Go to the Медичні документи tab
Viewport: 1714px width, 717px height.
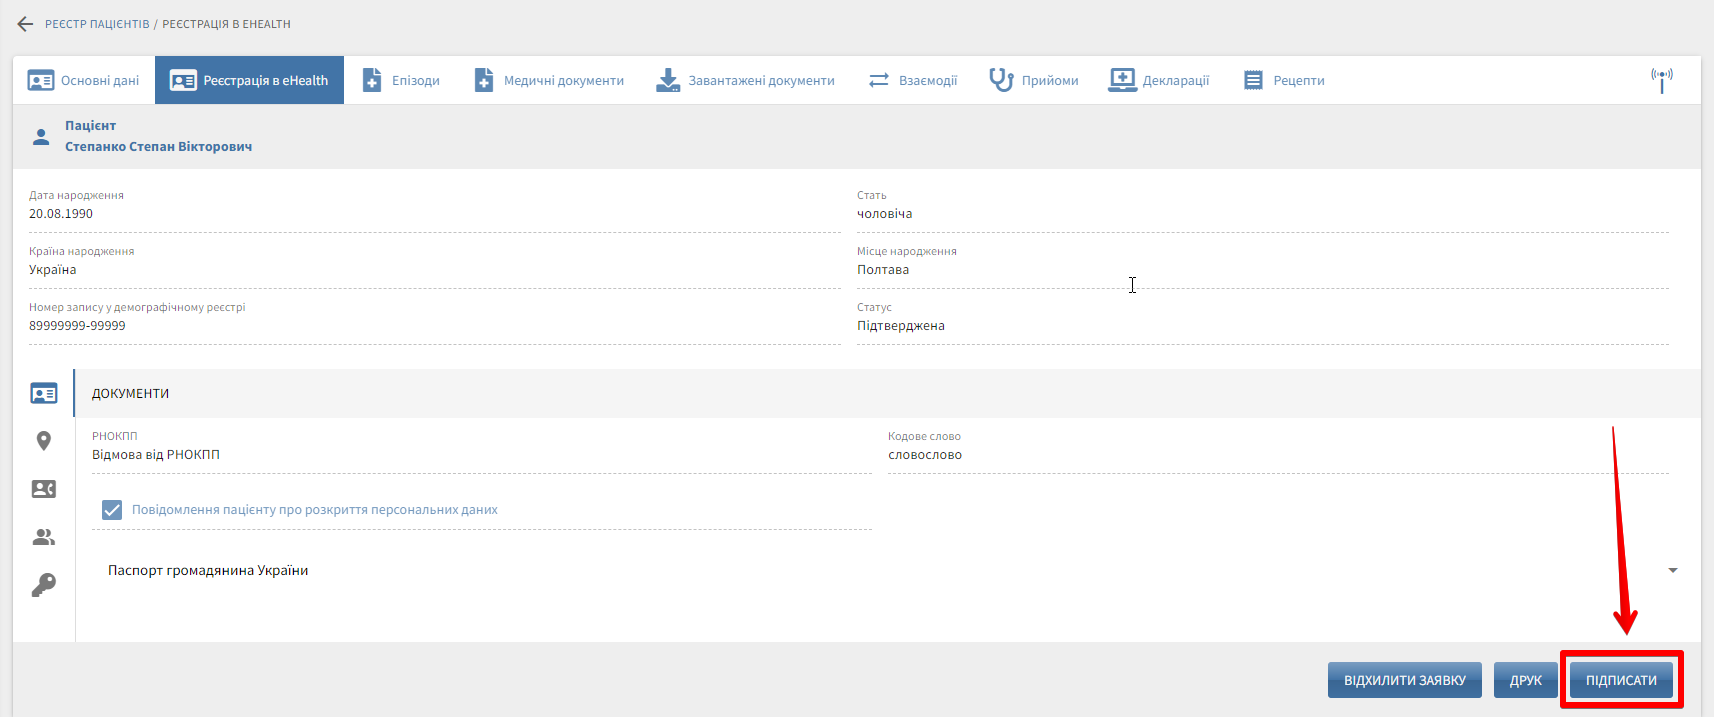549,80
